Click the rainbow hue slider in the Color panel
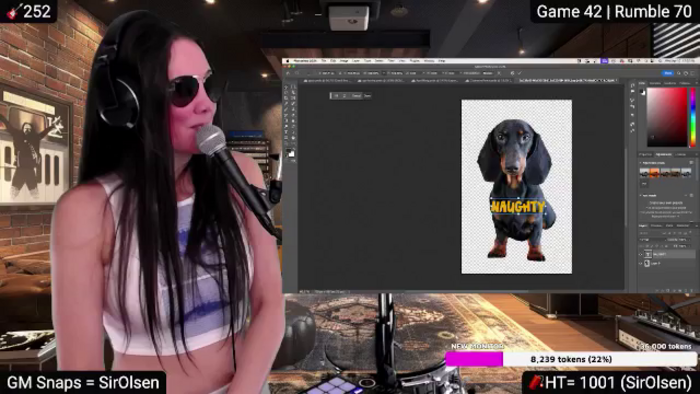700x394 pixels. click(x=693, y=117)
